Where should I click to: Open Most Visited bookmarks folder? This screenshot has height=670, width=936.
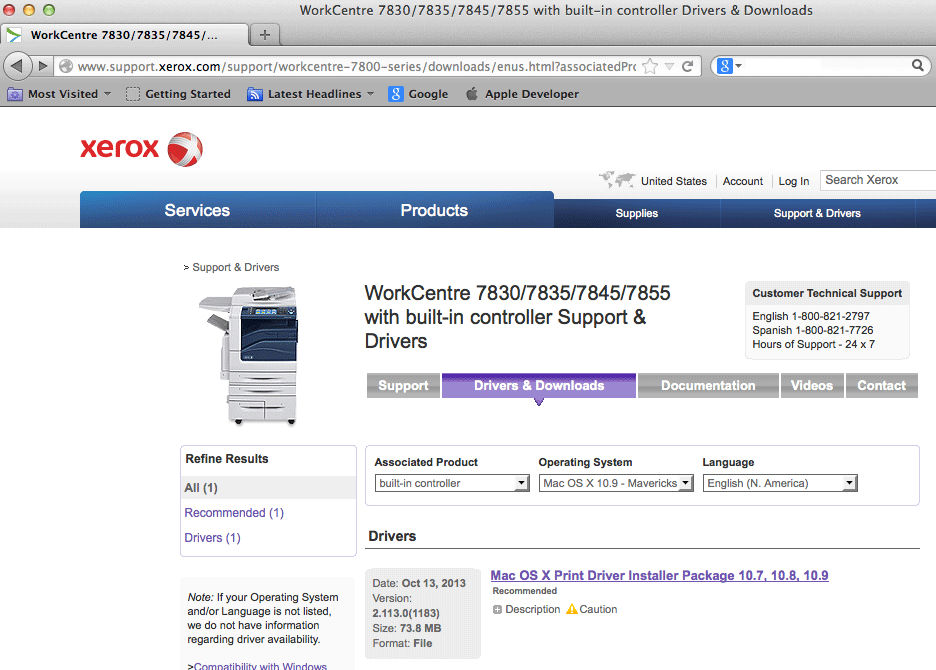(58, 94)
